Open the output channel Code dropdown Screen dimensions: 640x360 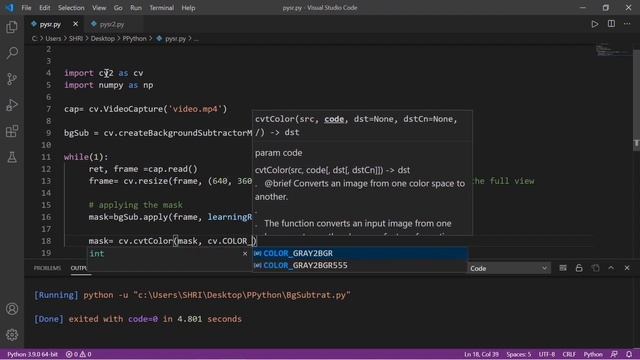point(508,268)
